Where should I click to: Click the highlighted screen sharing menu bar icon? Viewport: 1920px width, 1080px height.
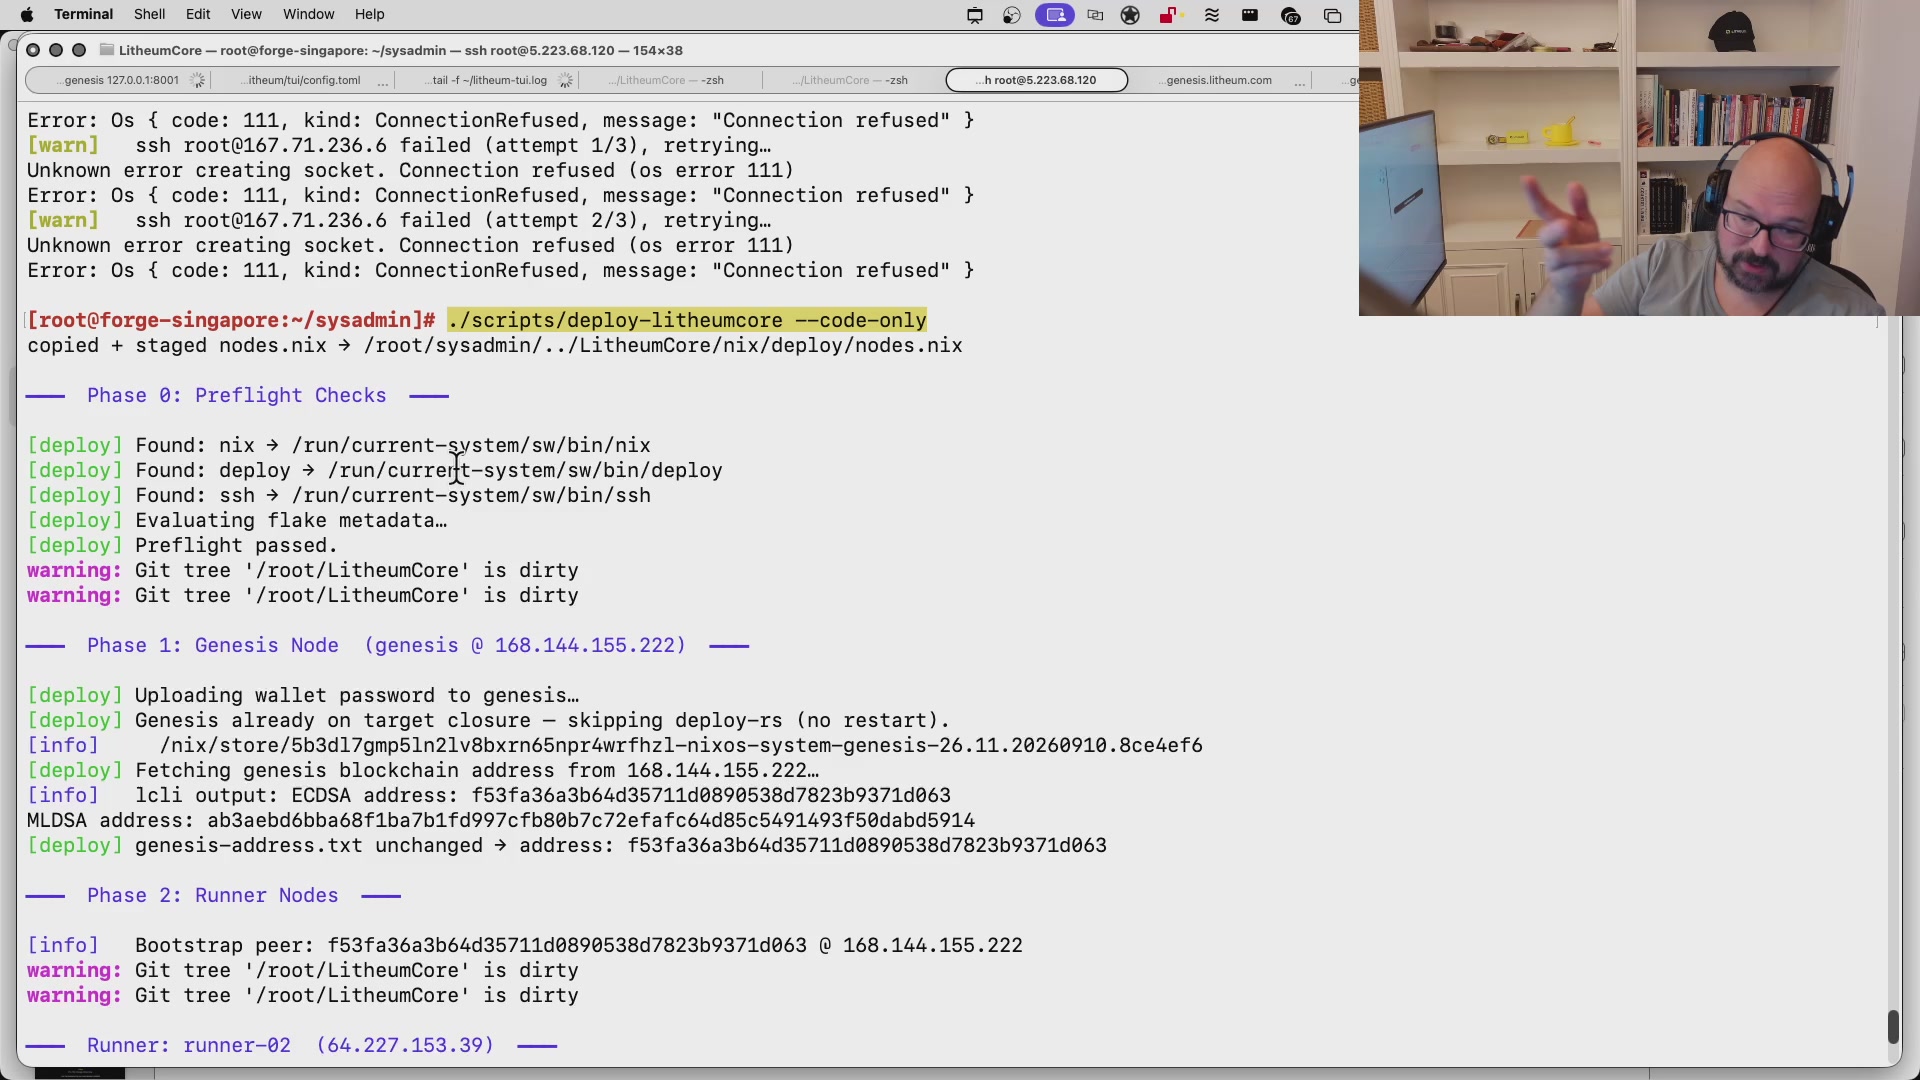(1055, 15)
